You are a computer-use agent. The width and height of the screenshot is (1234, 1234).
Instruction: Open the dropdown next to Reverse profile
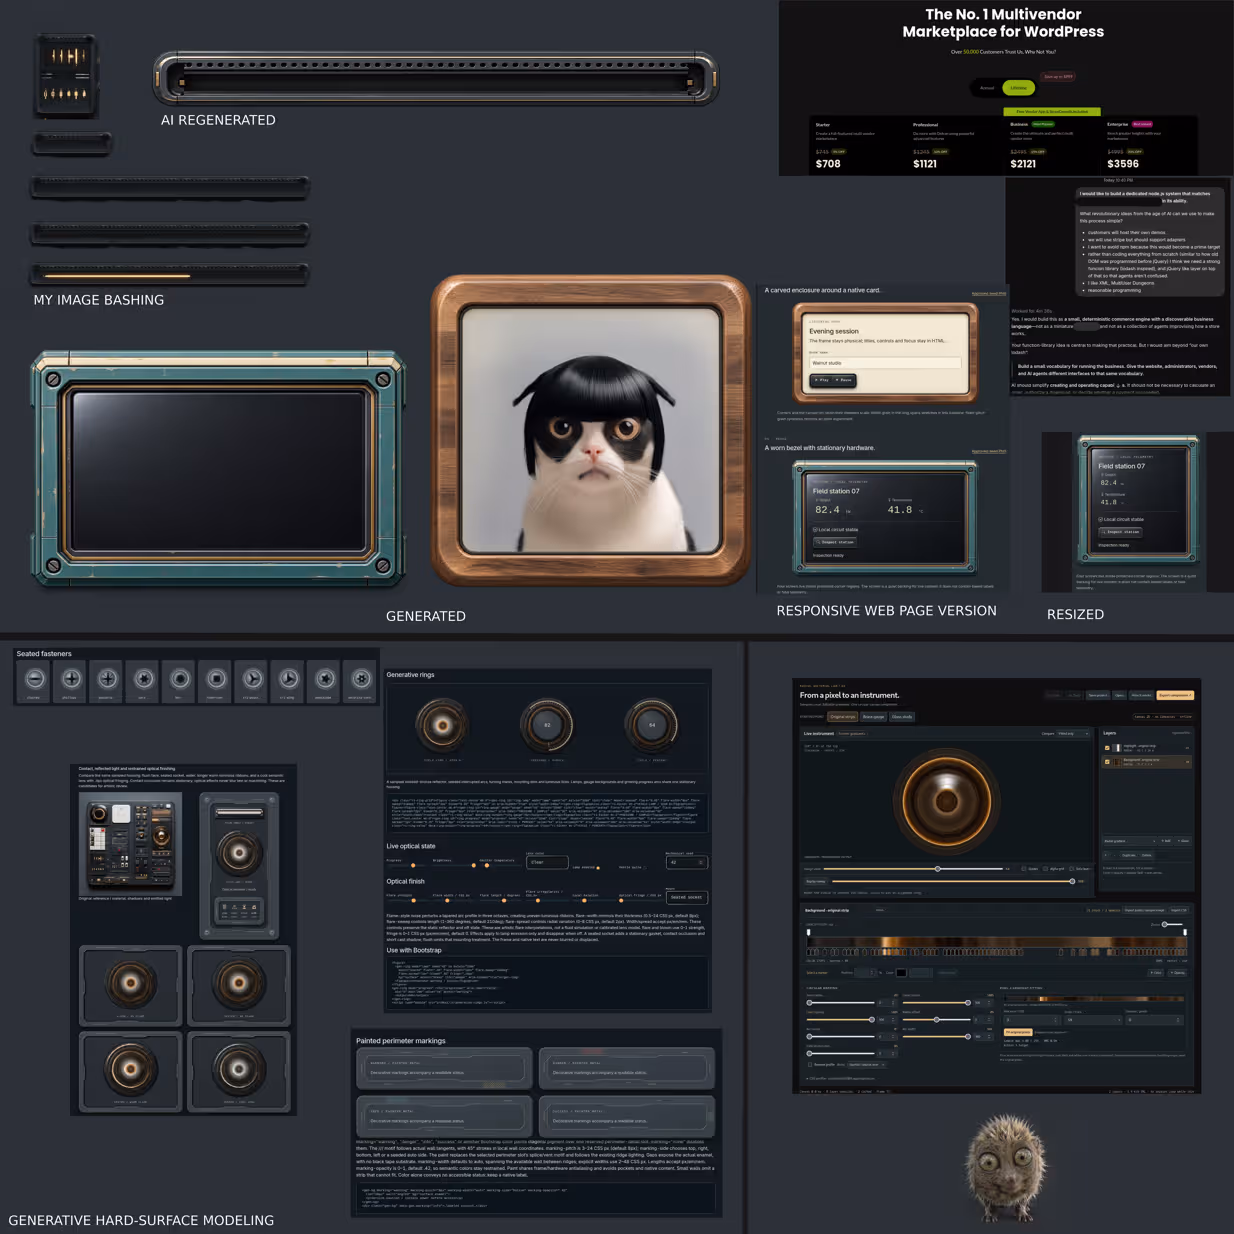tap(867, 1064)
